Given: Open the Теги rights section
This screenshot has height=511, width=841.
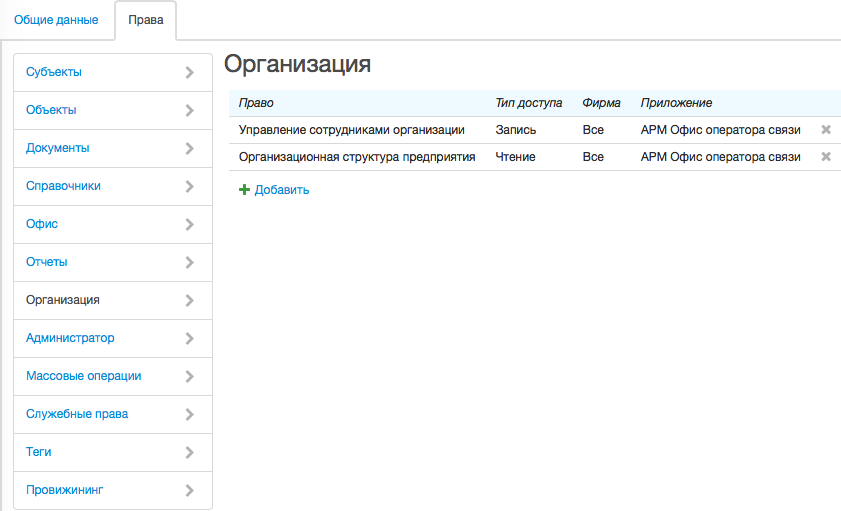Looking at the screenshot, I should pyautogui.click(x=113, y=453).
